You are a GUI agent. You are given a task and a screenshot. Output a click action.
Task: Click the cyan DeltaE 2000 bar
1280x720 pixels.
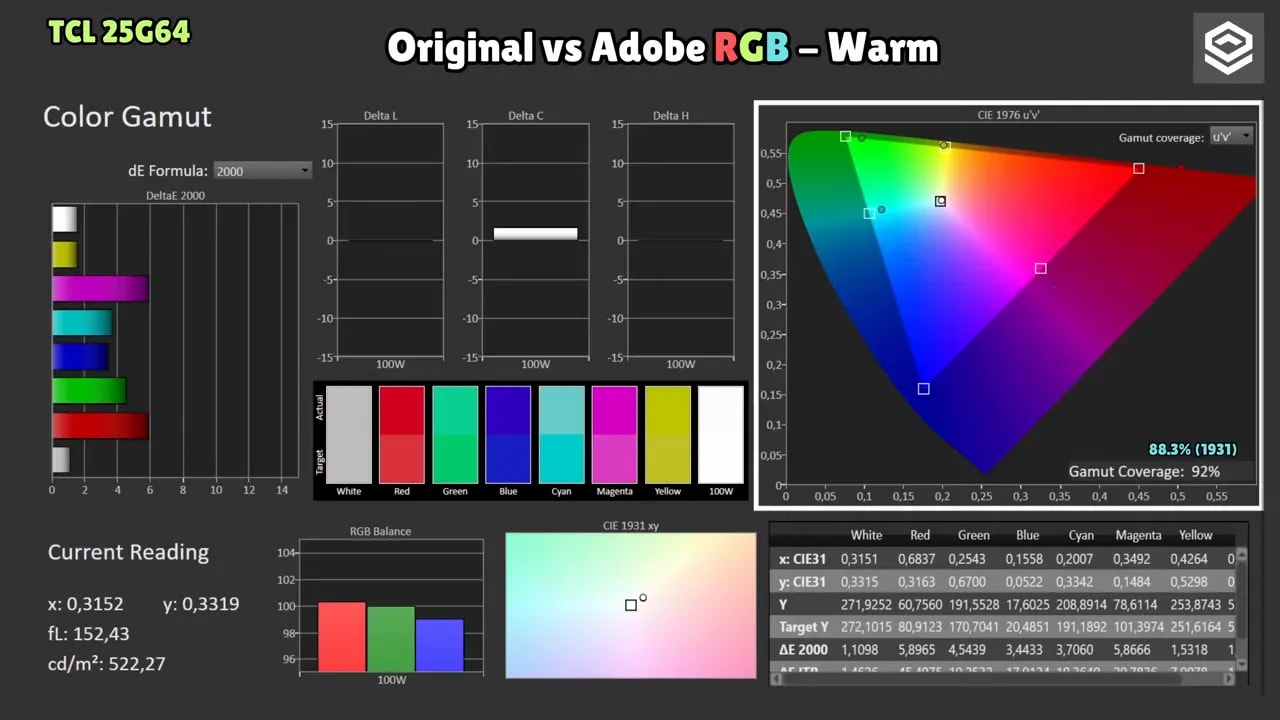[82, 323]
